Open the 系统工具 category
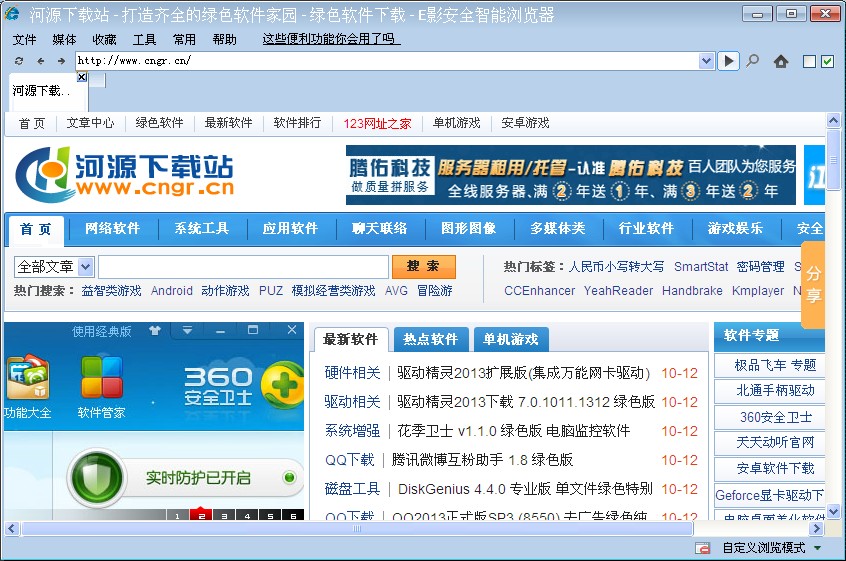The height and width of the screenshot is (561, 846). [202, 229]
